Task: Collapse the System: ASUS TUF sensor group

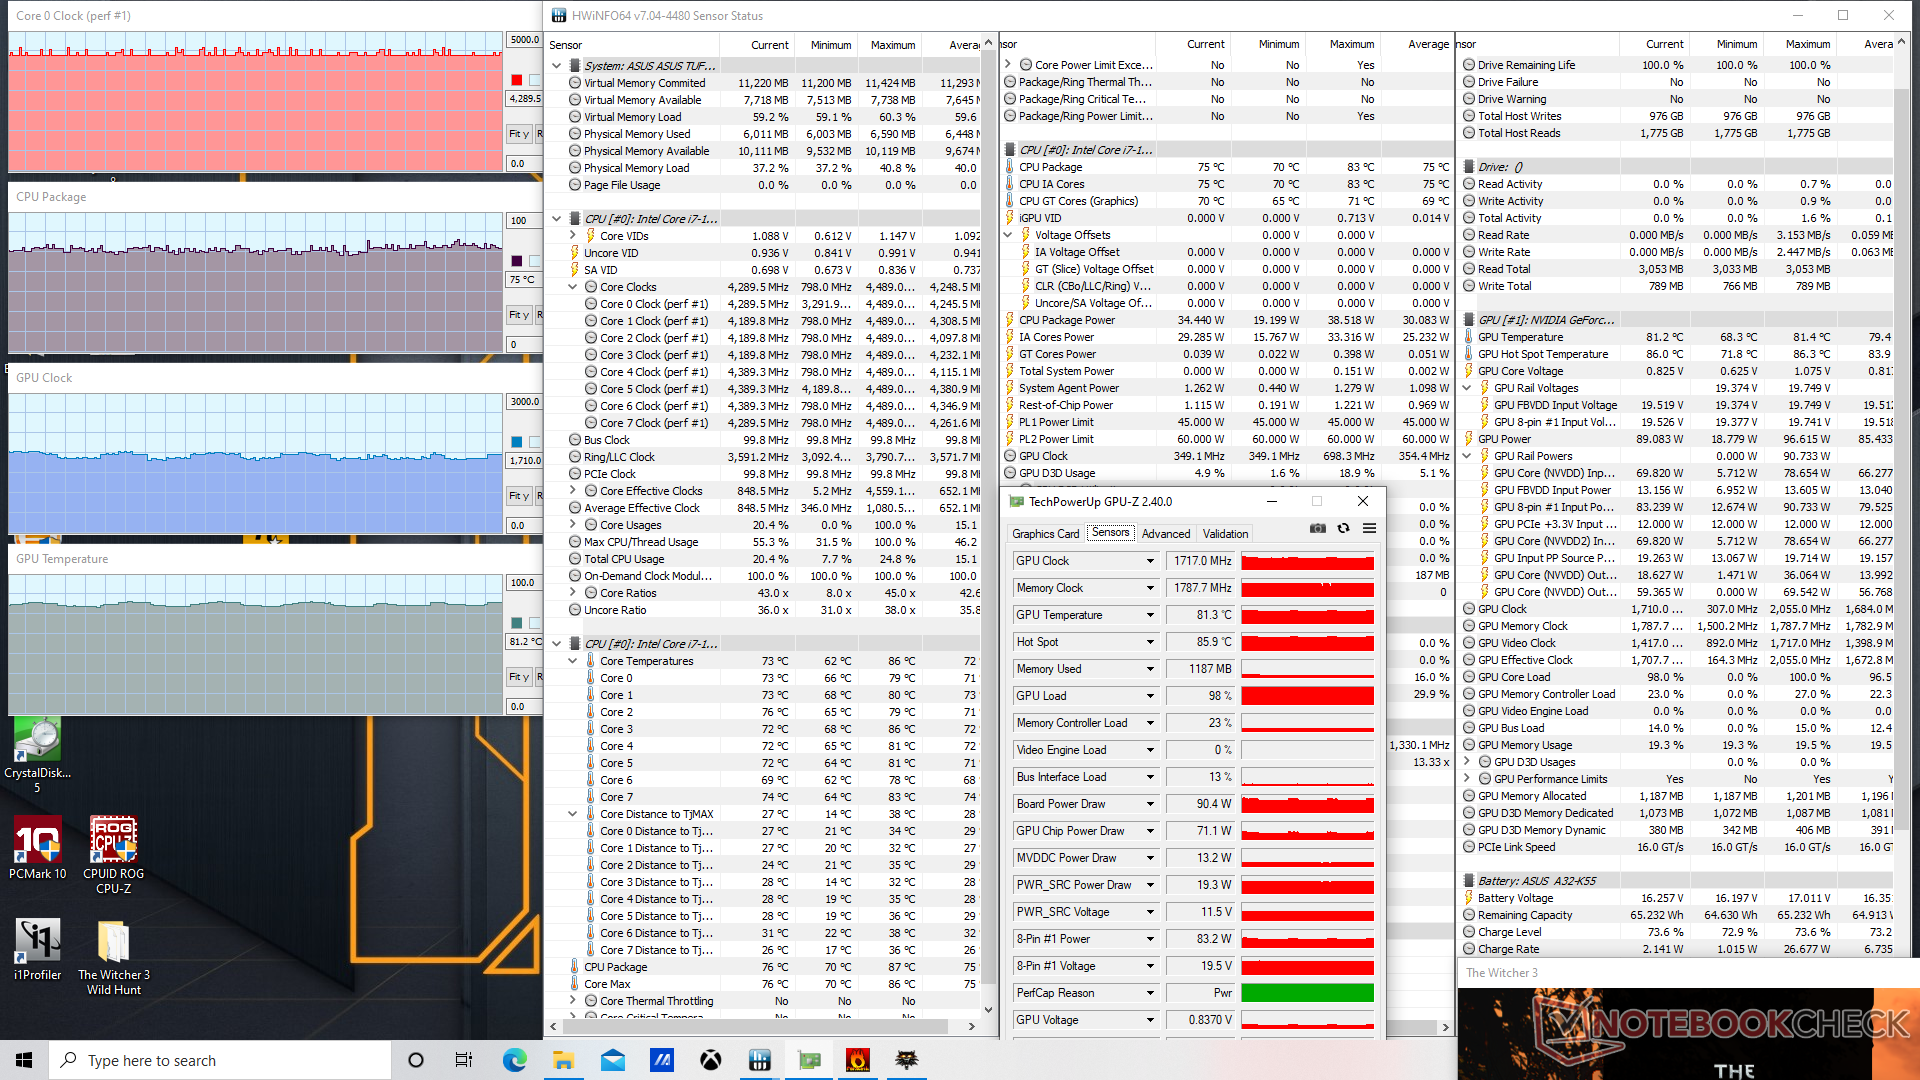Action: coord(557,66)
